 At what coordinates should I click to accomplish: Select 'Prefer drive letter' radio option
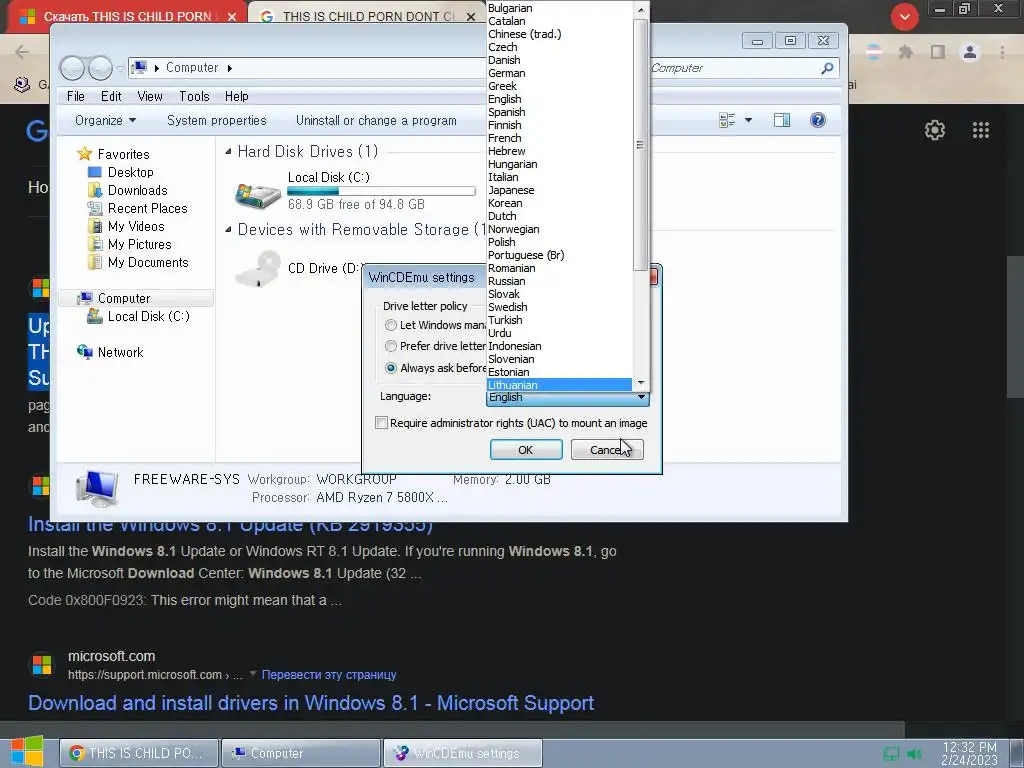(391, 346)
